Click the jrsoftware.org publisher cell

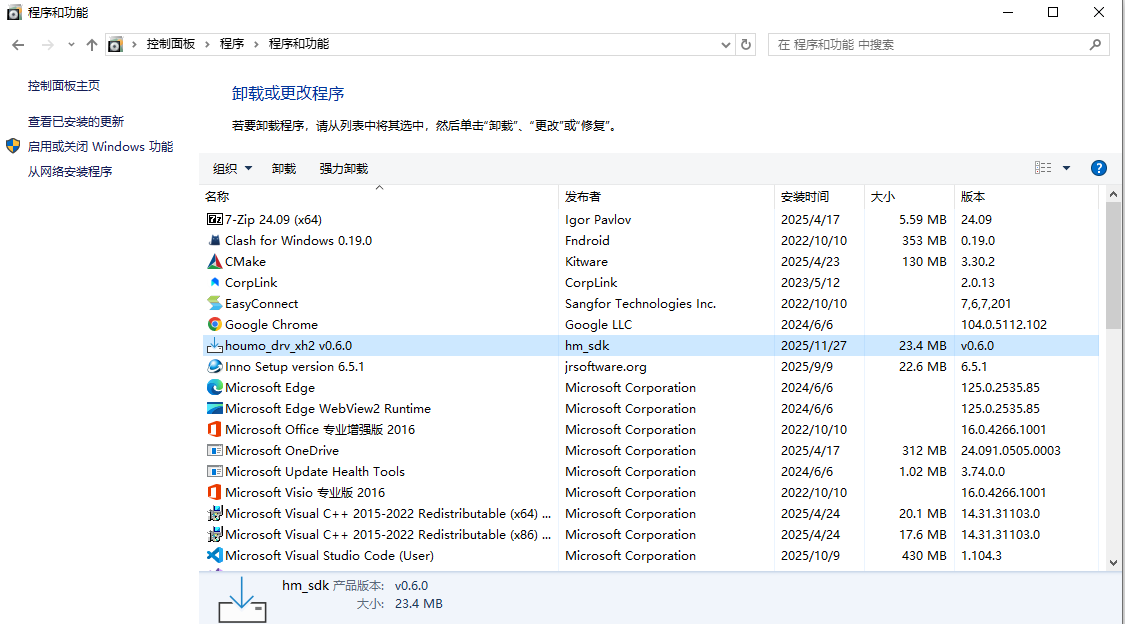pos(606,367)
